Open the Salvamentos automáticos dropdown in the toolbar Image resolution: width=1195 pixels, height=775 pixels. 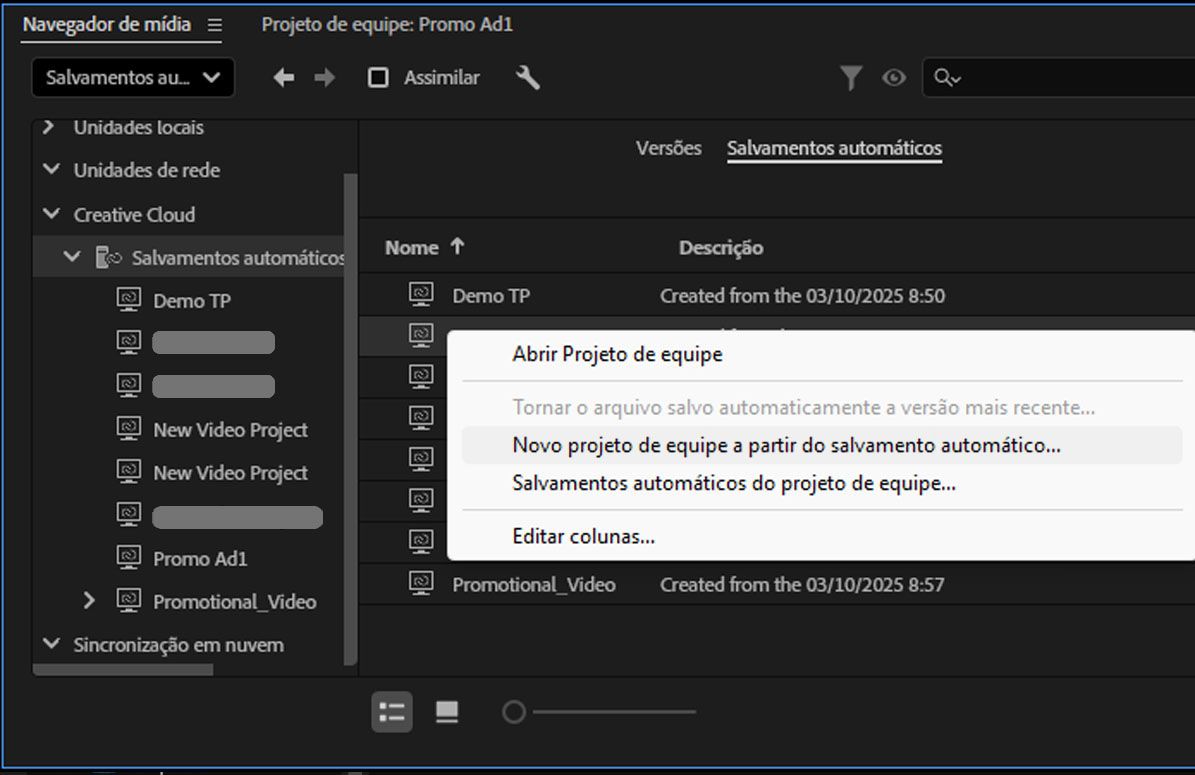132,77
